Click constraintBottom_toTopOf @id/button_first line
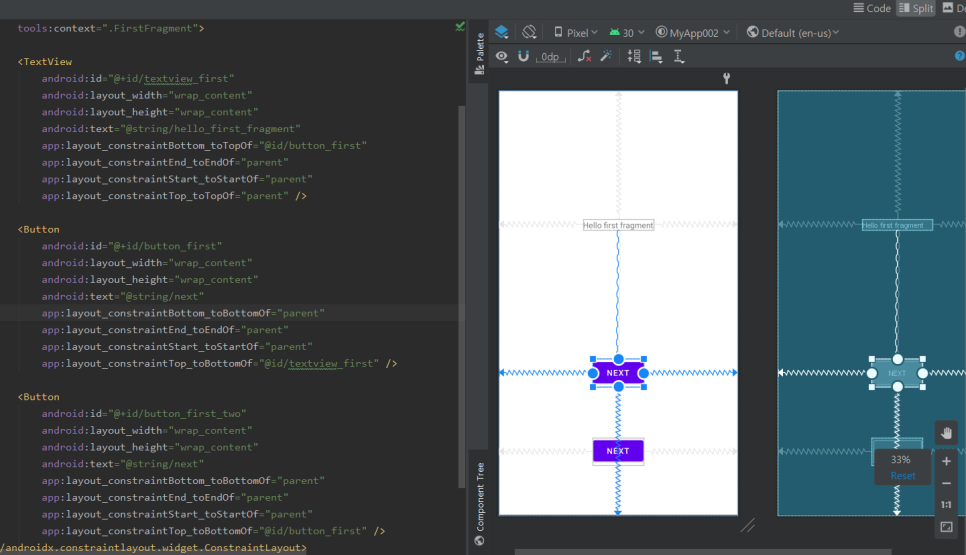 pos(204,145)
